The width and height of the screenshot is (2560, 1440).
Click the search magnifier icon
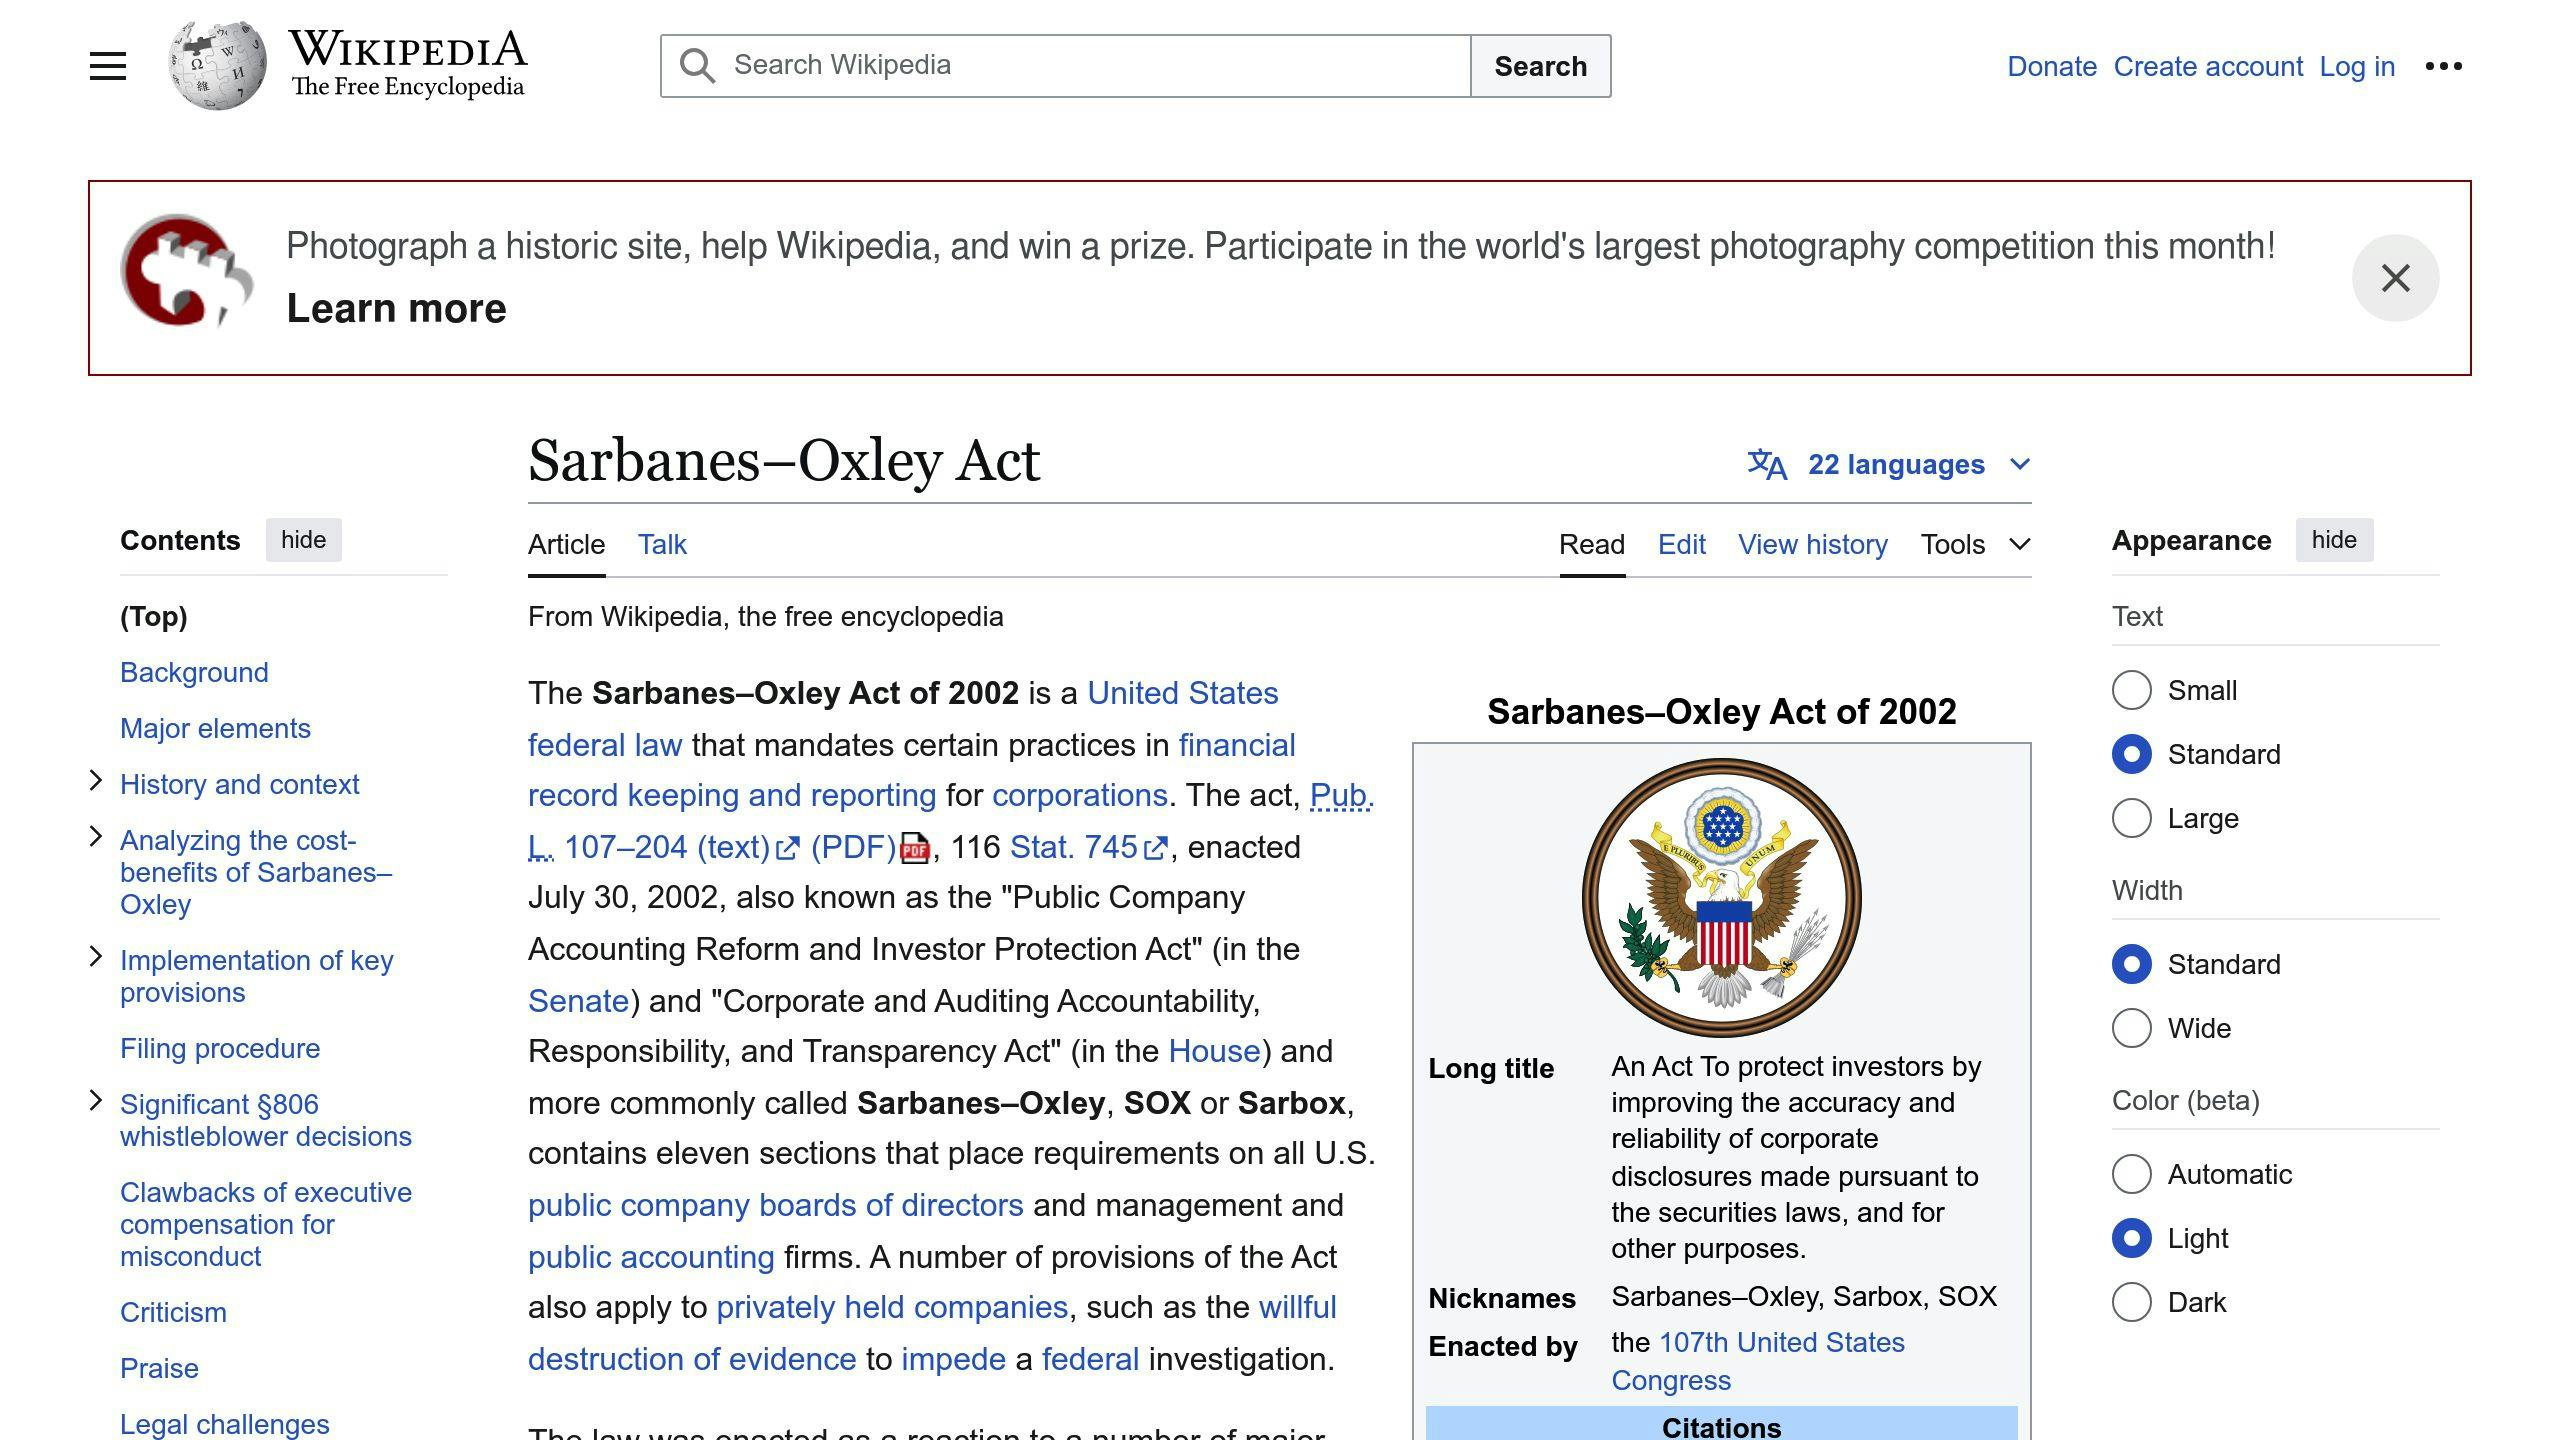[697, 66]
